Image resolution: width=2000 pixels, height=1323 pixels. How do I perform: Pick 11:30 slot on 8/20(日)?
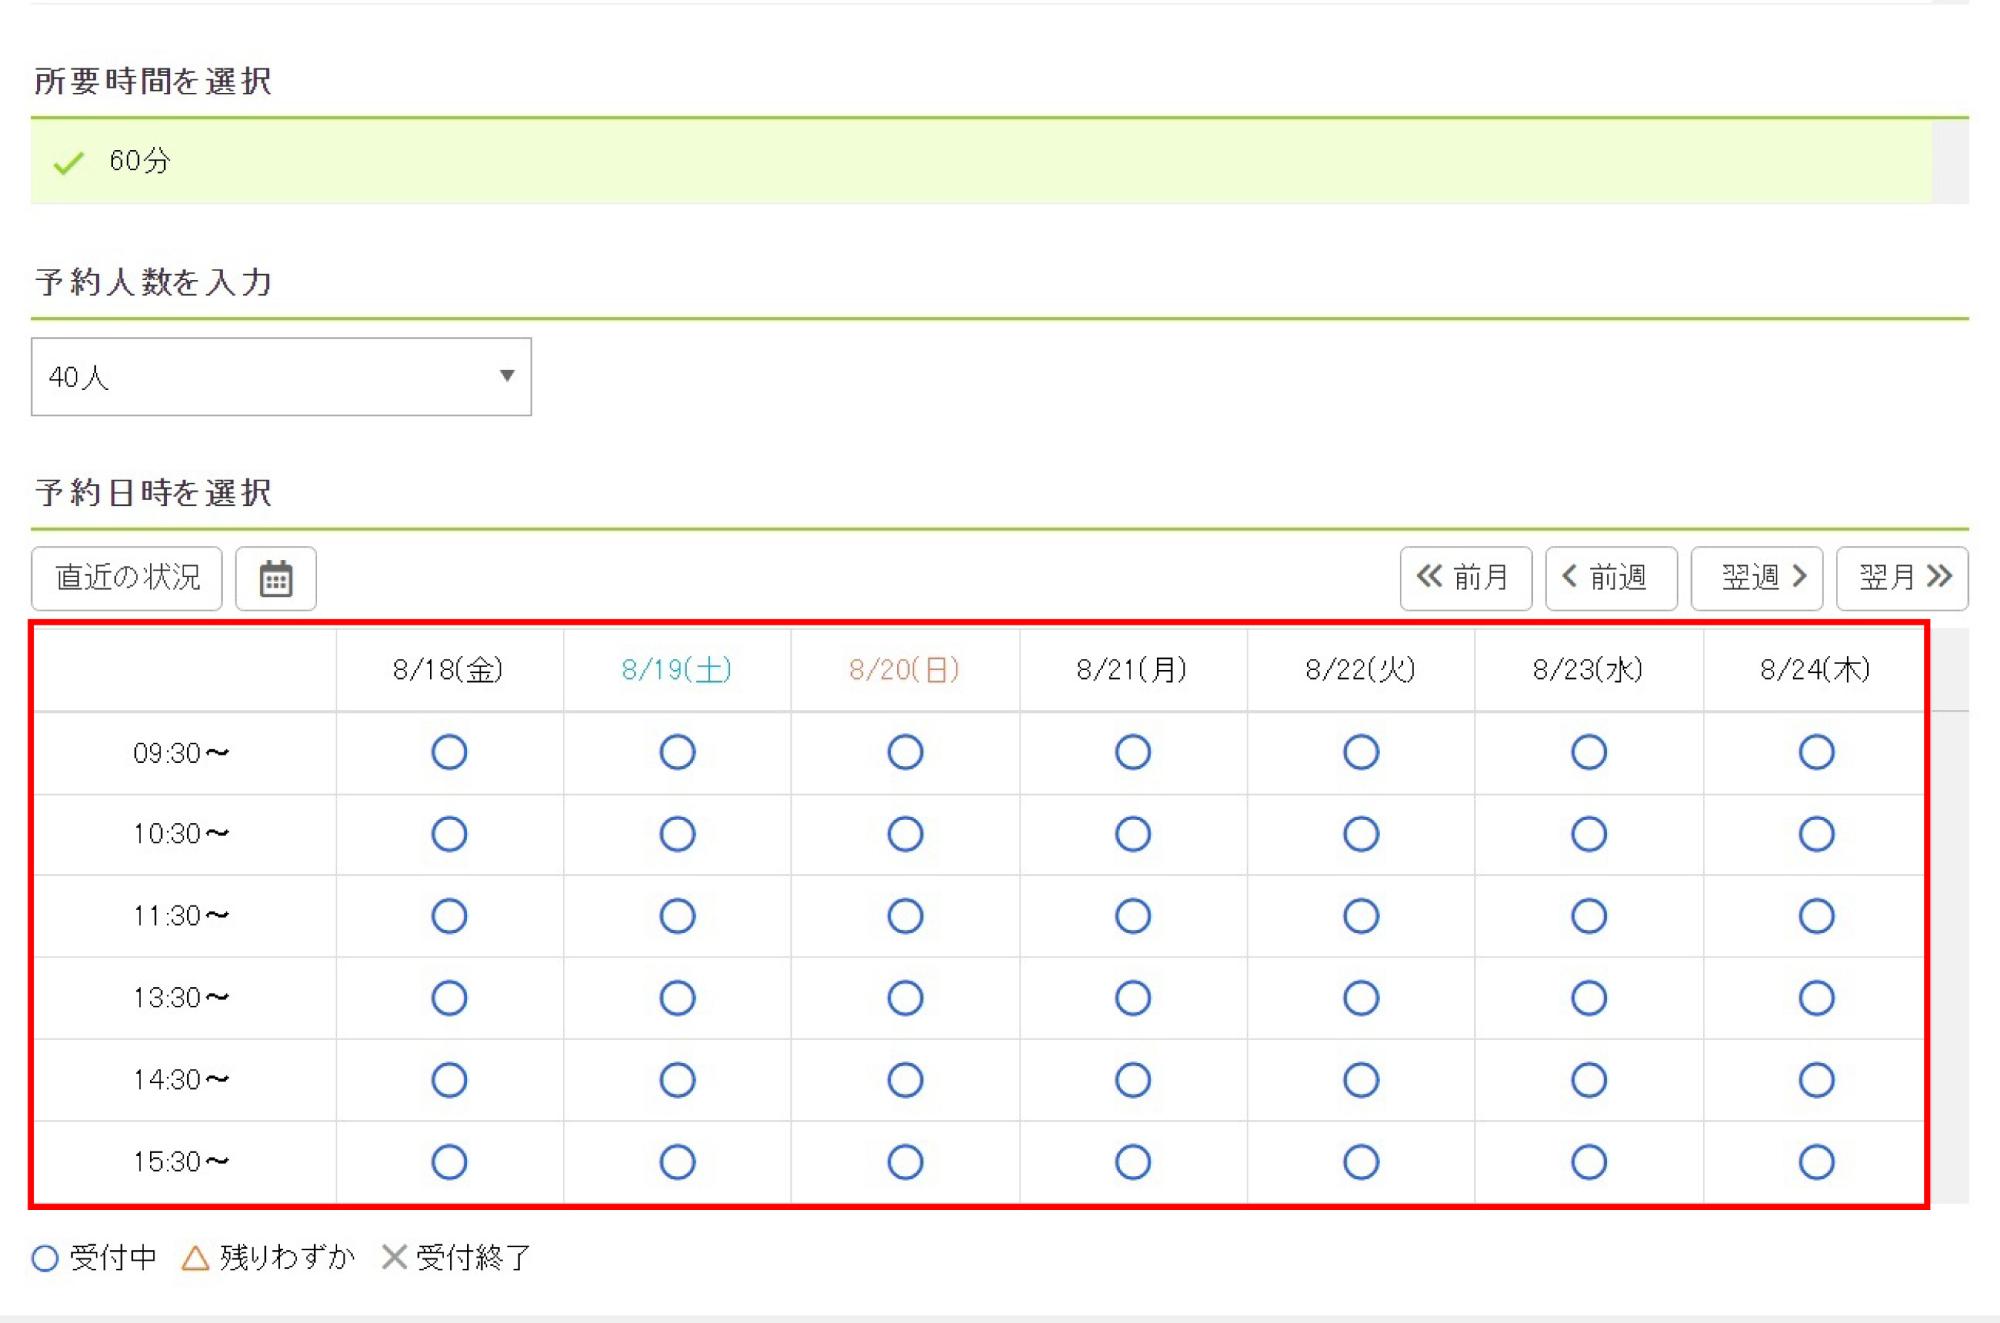[905, 916]
